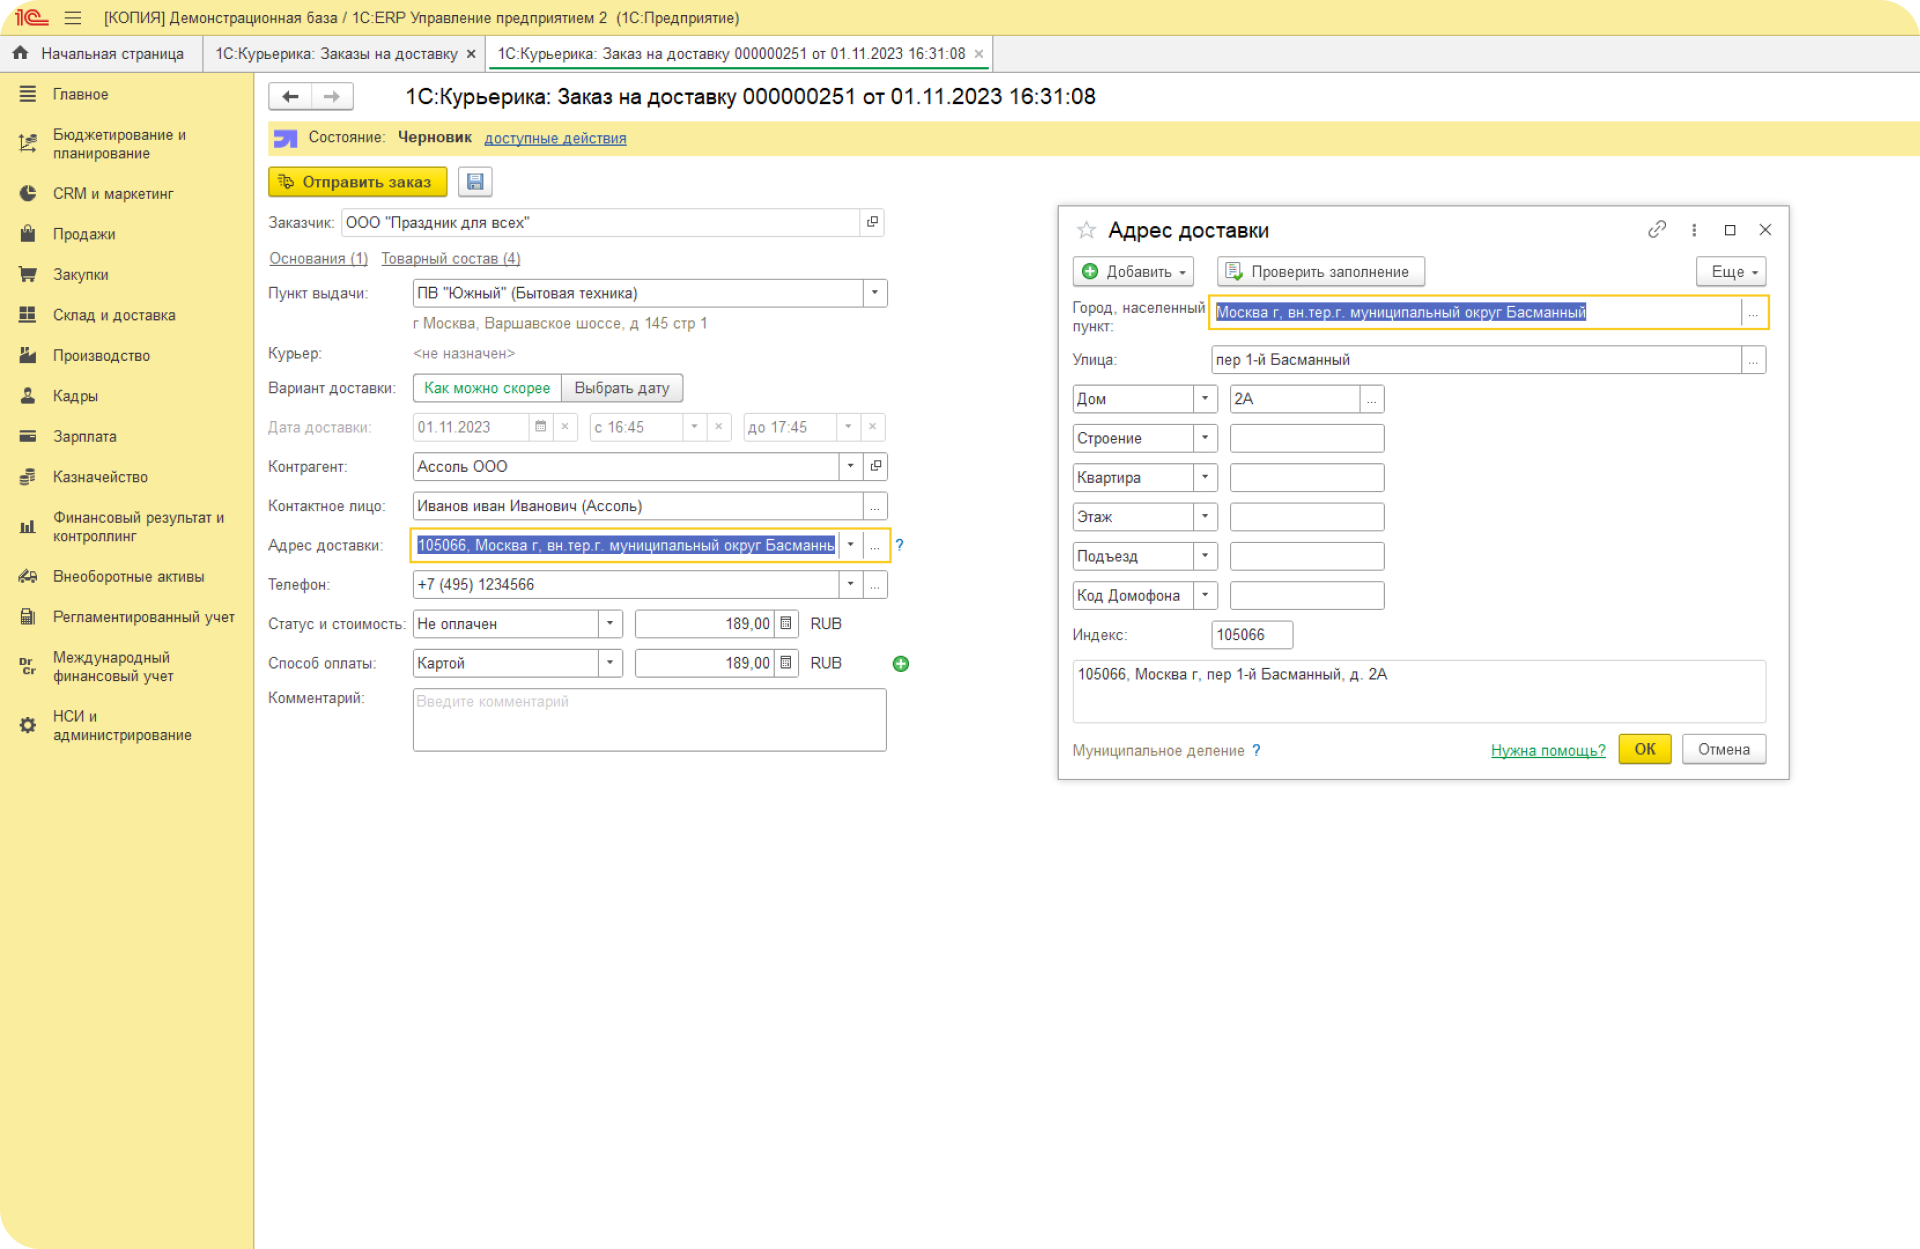The height and width of the screenshot is (1249, 1920).
Task: Open the Еще menu in dialog
Action: pos(1731,272)
